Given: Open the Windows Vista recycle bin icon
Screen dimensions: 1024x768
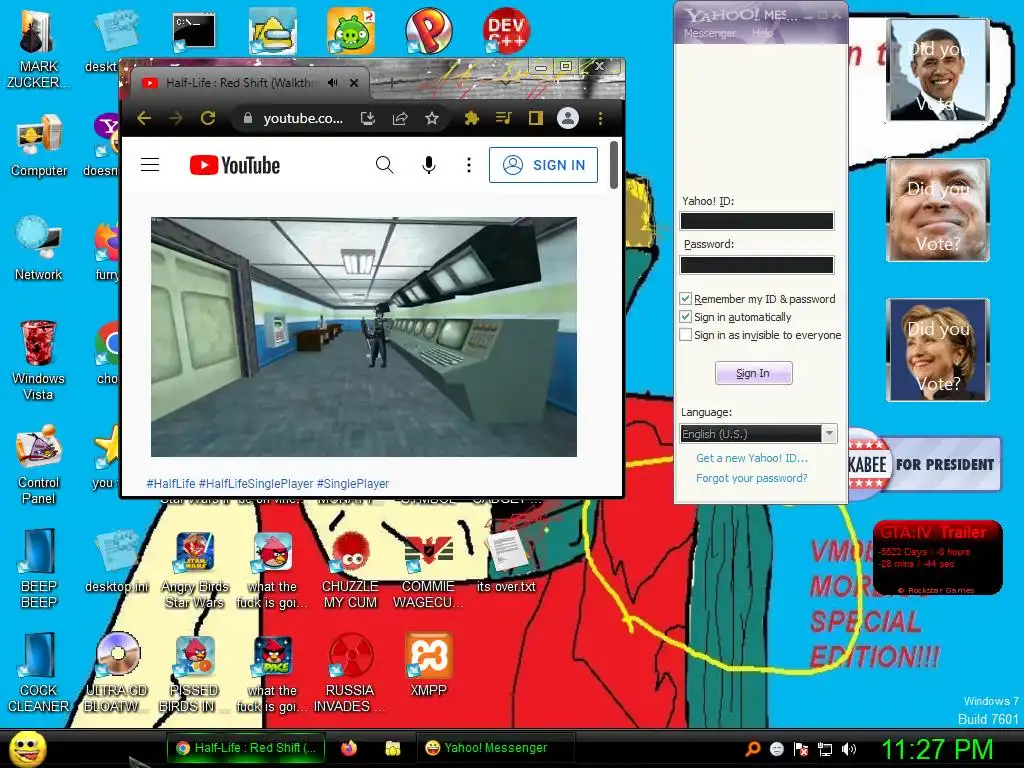Looking at the screenshot, I should [x=39, y=360].
